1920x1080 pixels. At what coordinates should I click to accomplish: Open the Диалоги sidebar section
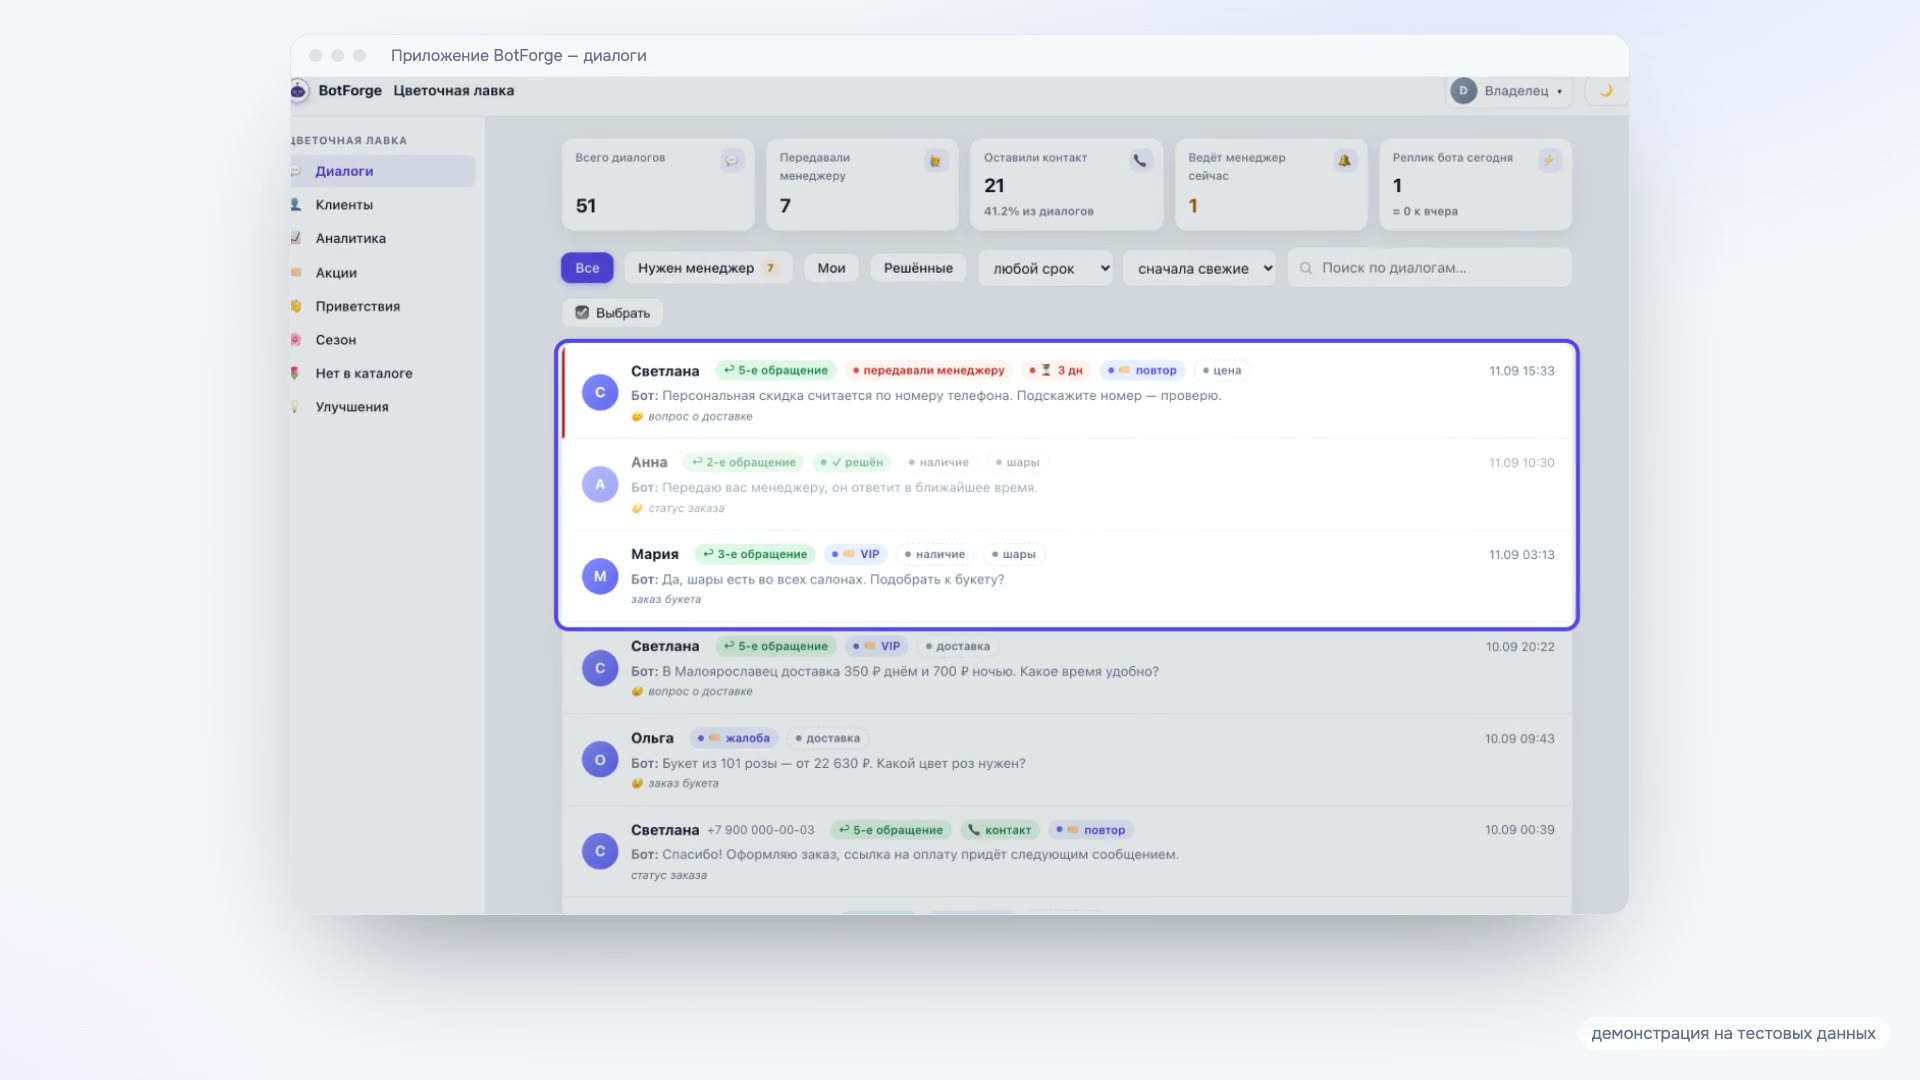[383, 171]
